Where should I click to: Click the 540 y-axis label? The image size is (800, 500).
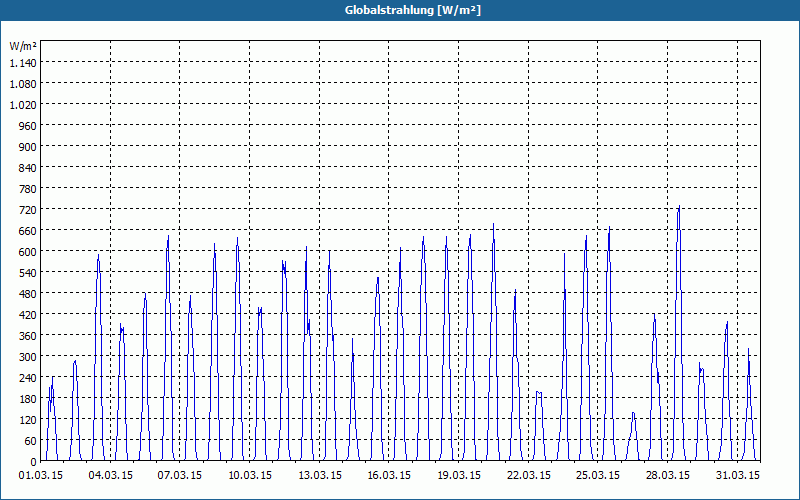pos(28,272)
